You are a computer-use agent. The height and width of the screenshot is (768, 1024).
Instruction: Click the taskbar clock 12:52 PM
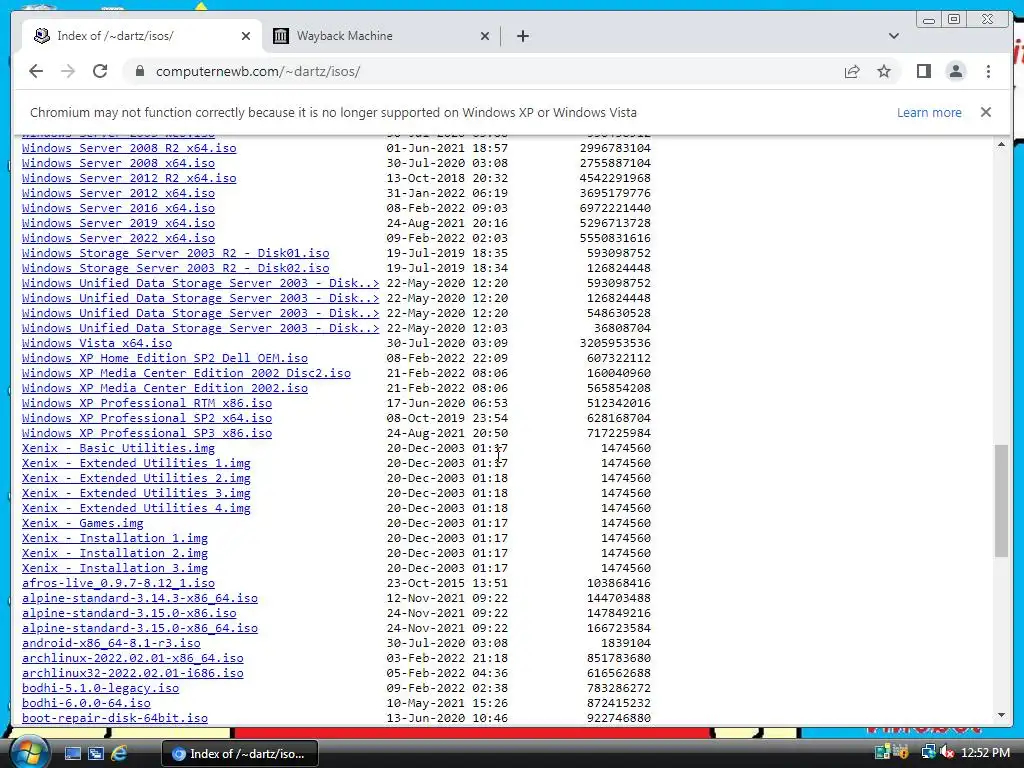985,753
